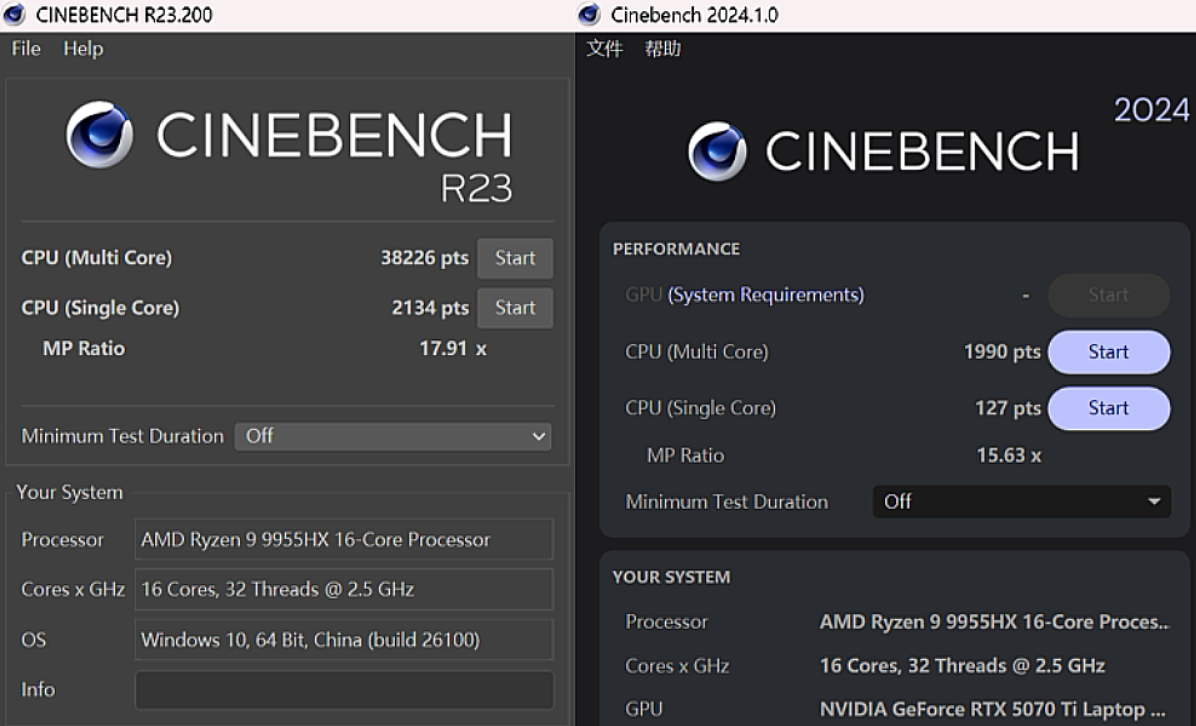Viewport: 1196px width, 726px height.
Task: Open the 帮助 menu in Cinebench 2024
Action: tap(662, 48)
